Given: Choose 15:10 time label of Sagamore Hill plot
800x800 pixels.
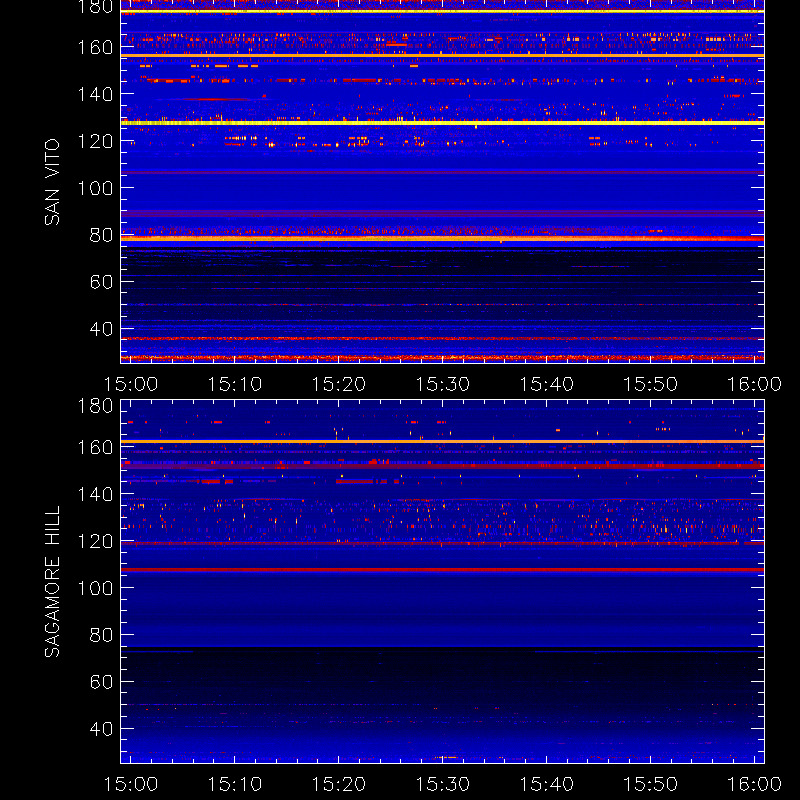Looking at the screenshot, I should [235, 784].
